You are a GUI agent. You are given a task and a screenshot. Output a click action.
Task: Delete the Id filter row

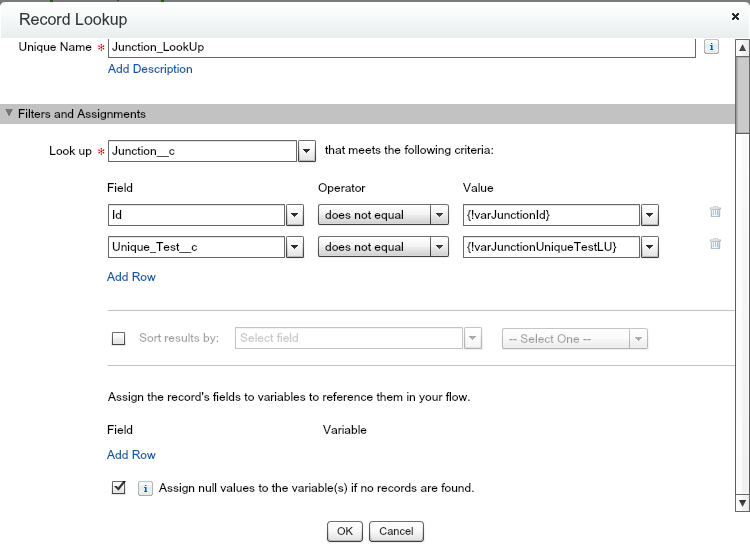pos(715,212)
